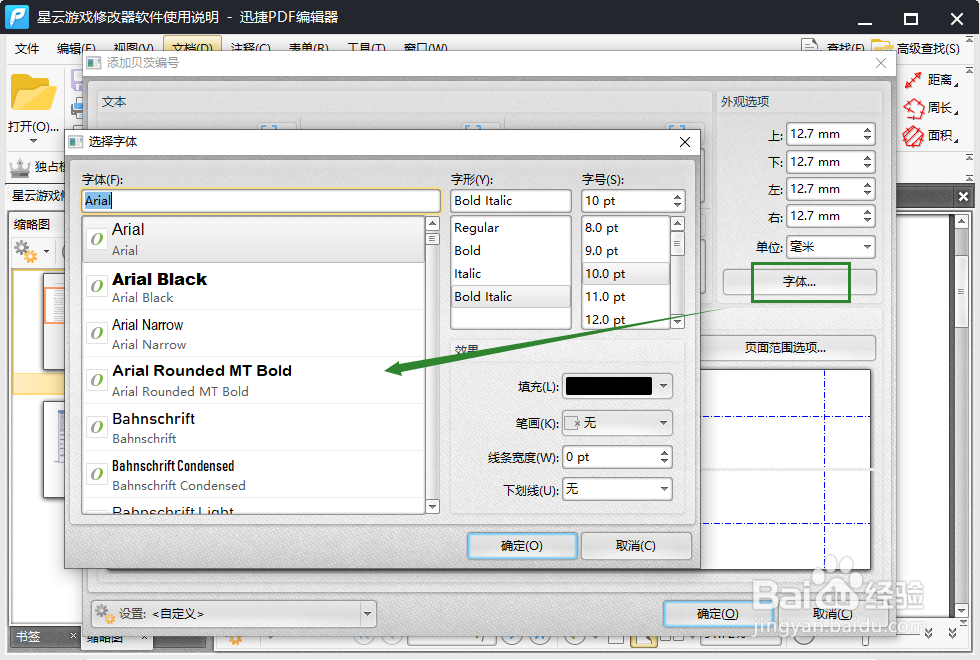Select Bahnschrift Condensed font entry
This screenshot has width=980, height=660.
[x=254, y=474]
